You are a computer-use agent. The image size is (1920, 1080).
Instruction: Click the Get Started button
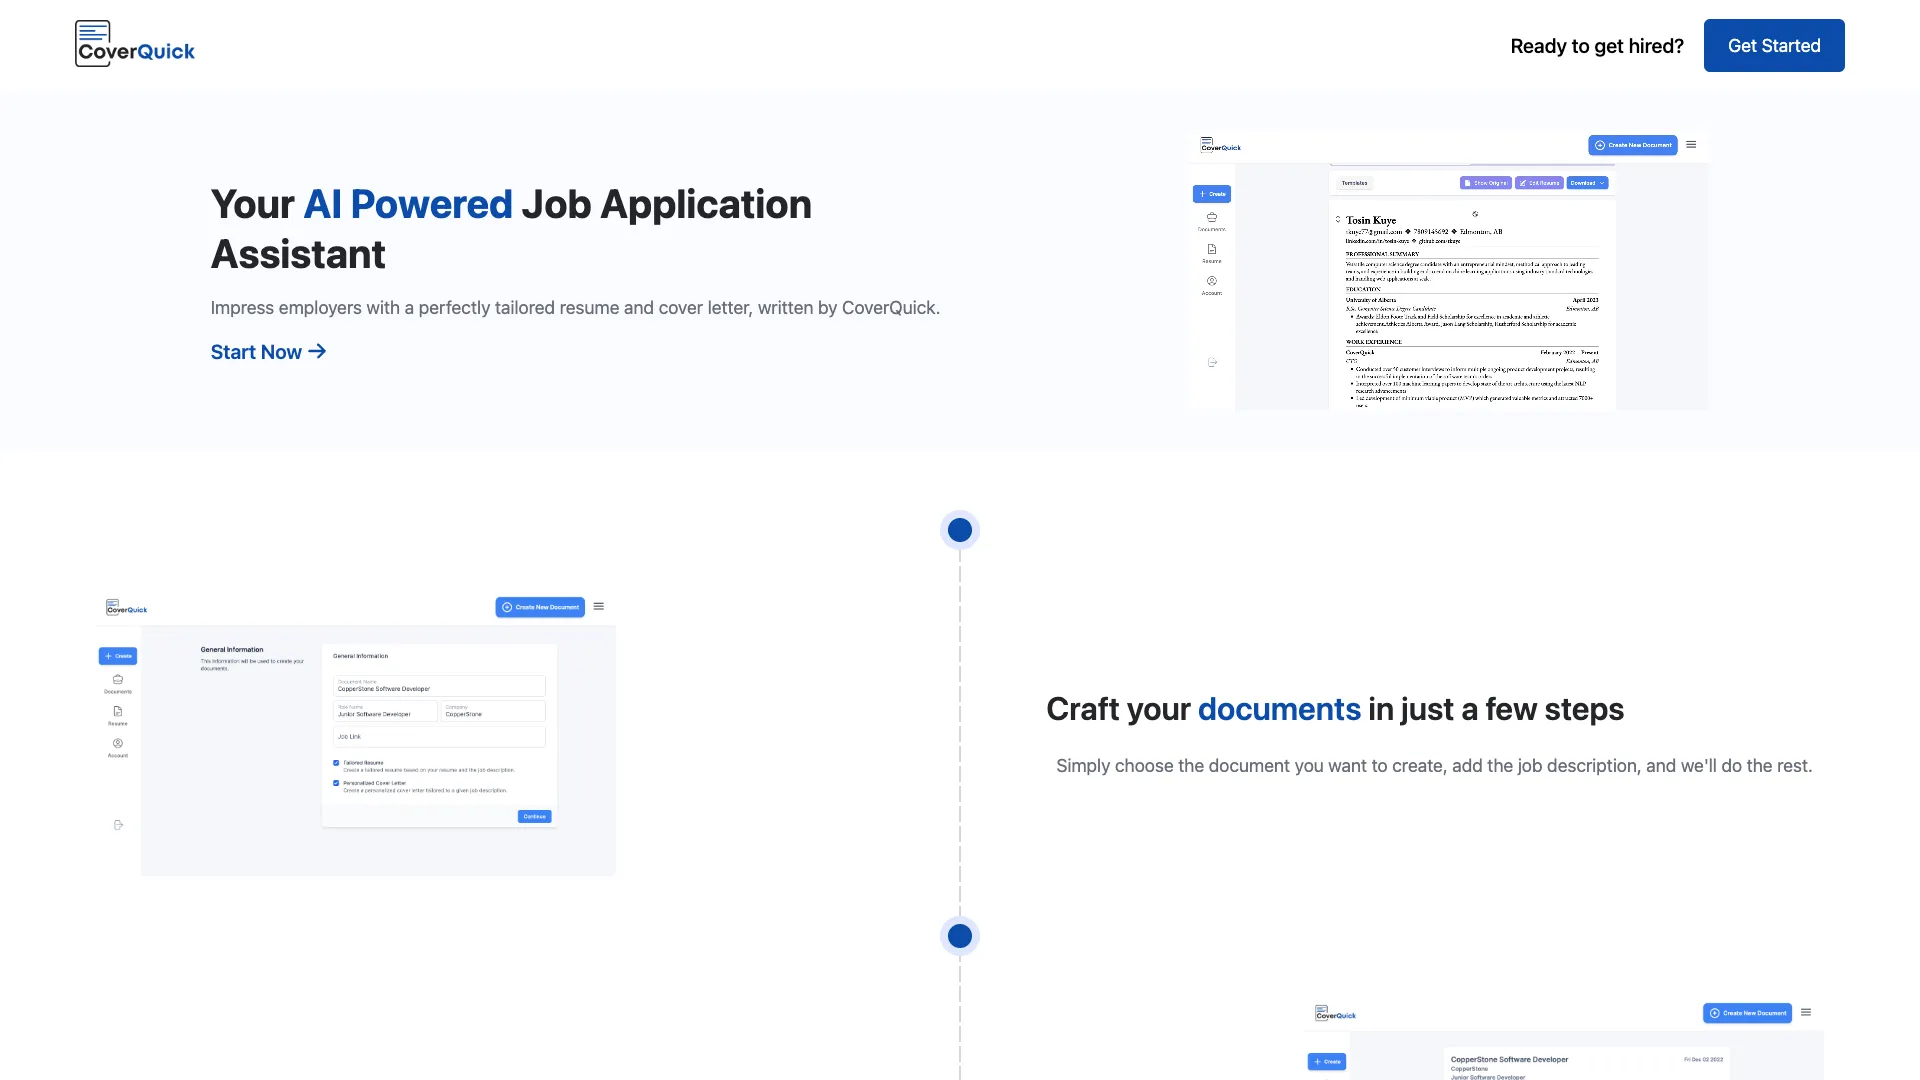1774,45
